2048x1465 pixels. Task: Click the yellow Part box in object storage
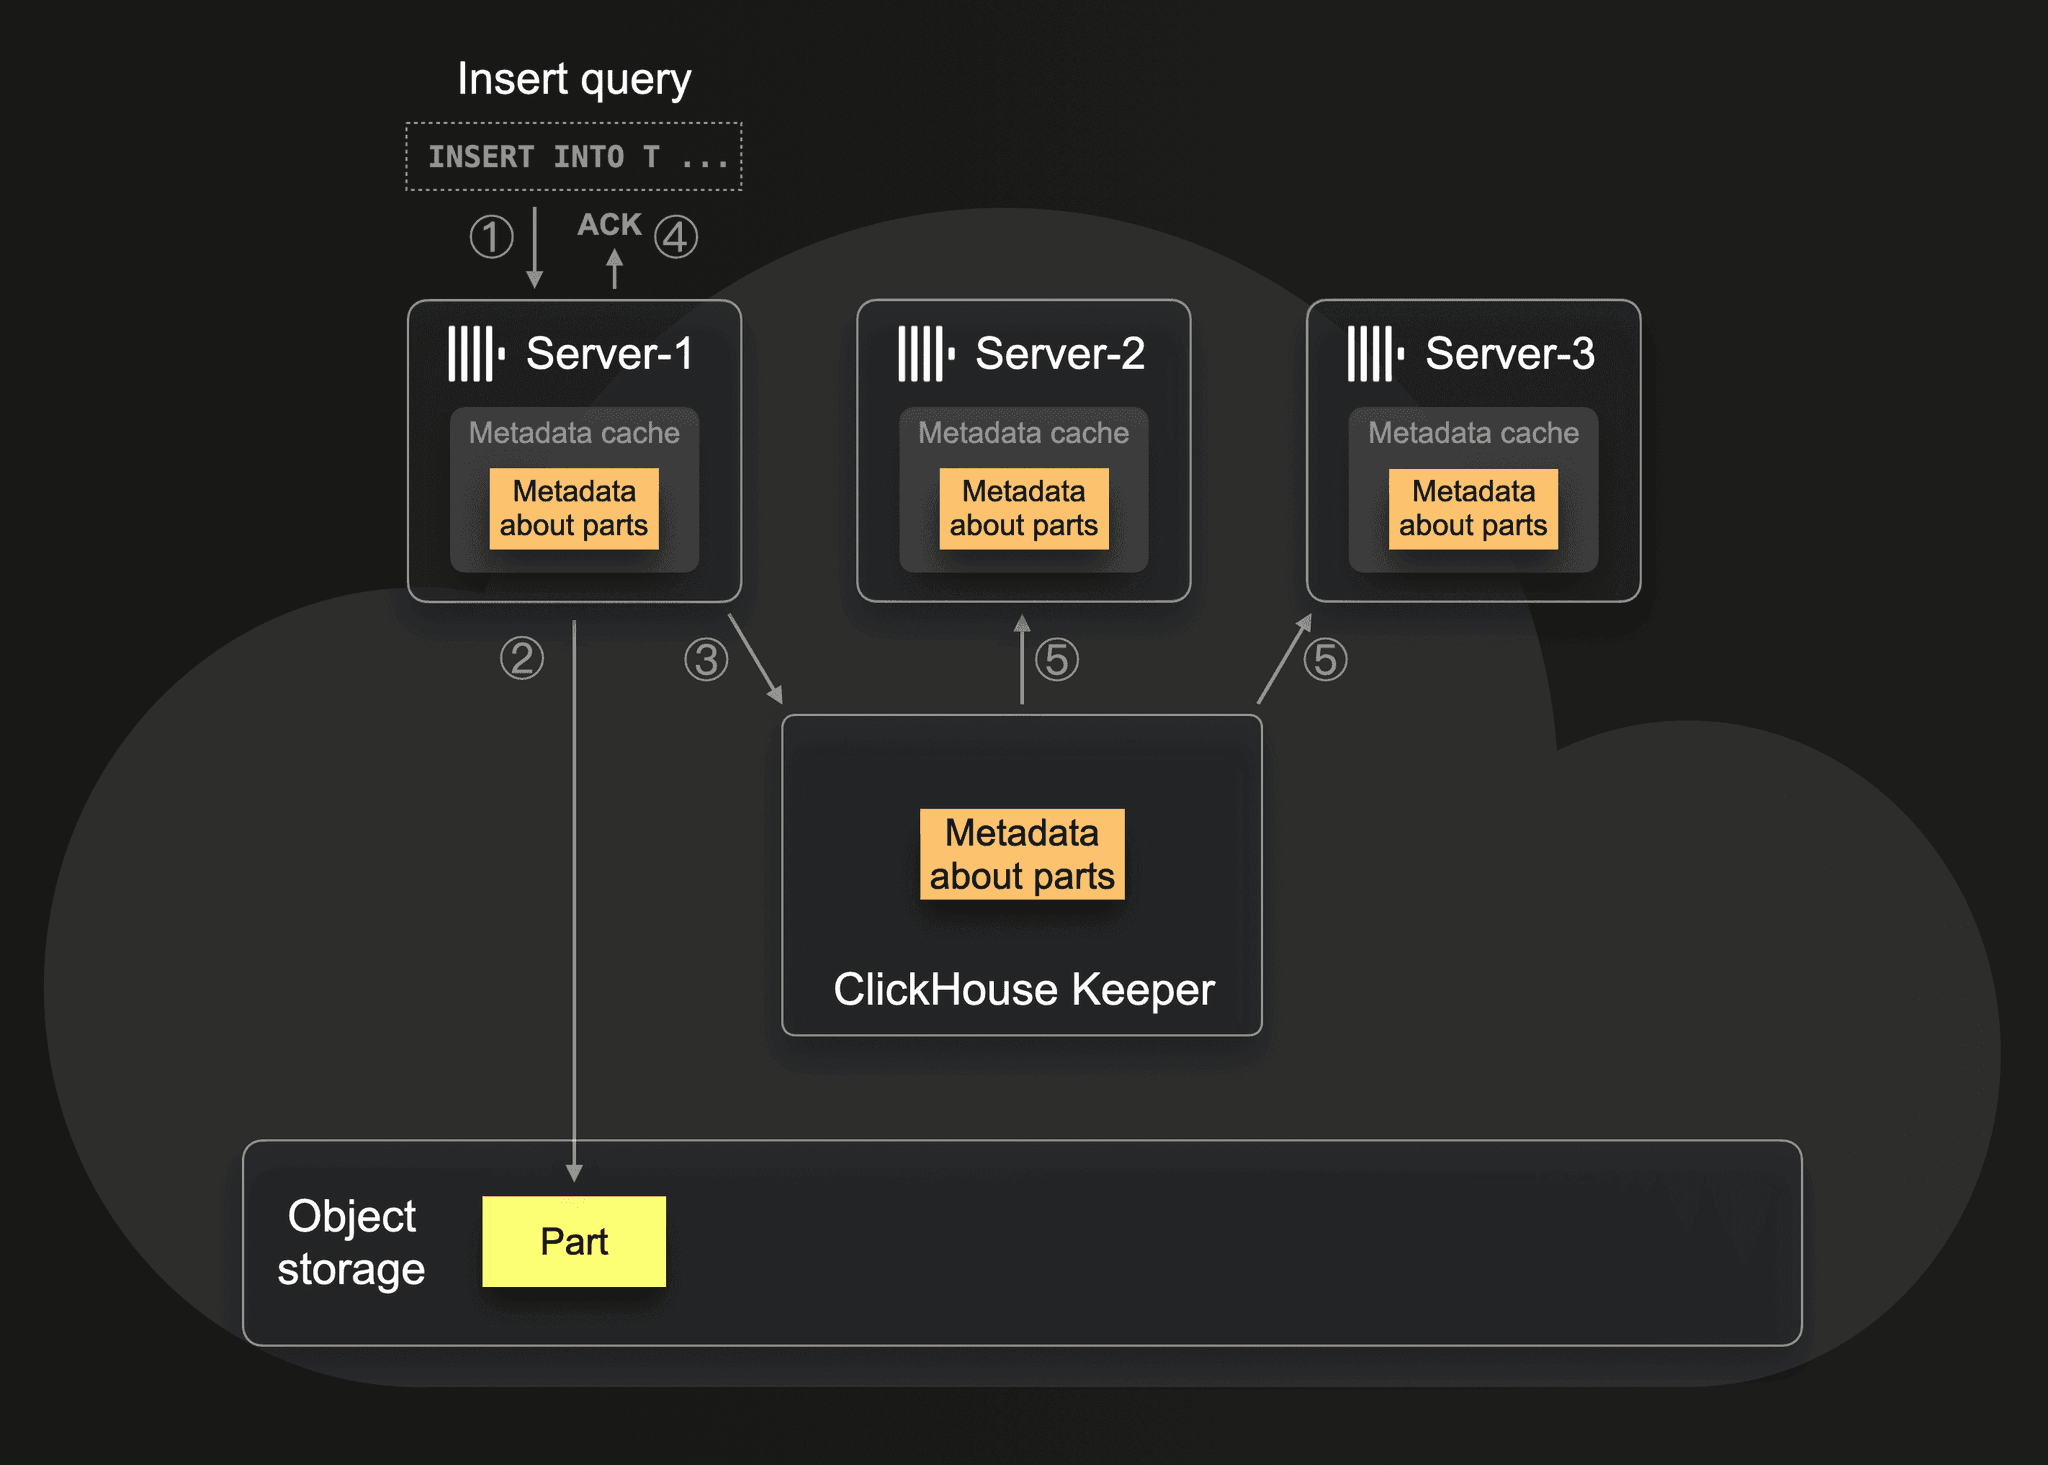(x=574, y=1241)
